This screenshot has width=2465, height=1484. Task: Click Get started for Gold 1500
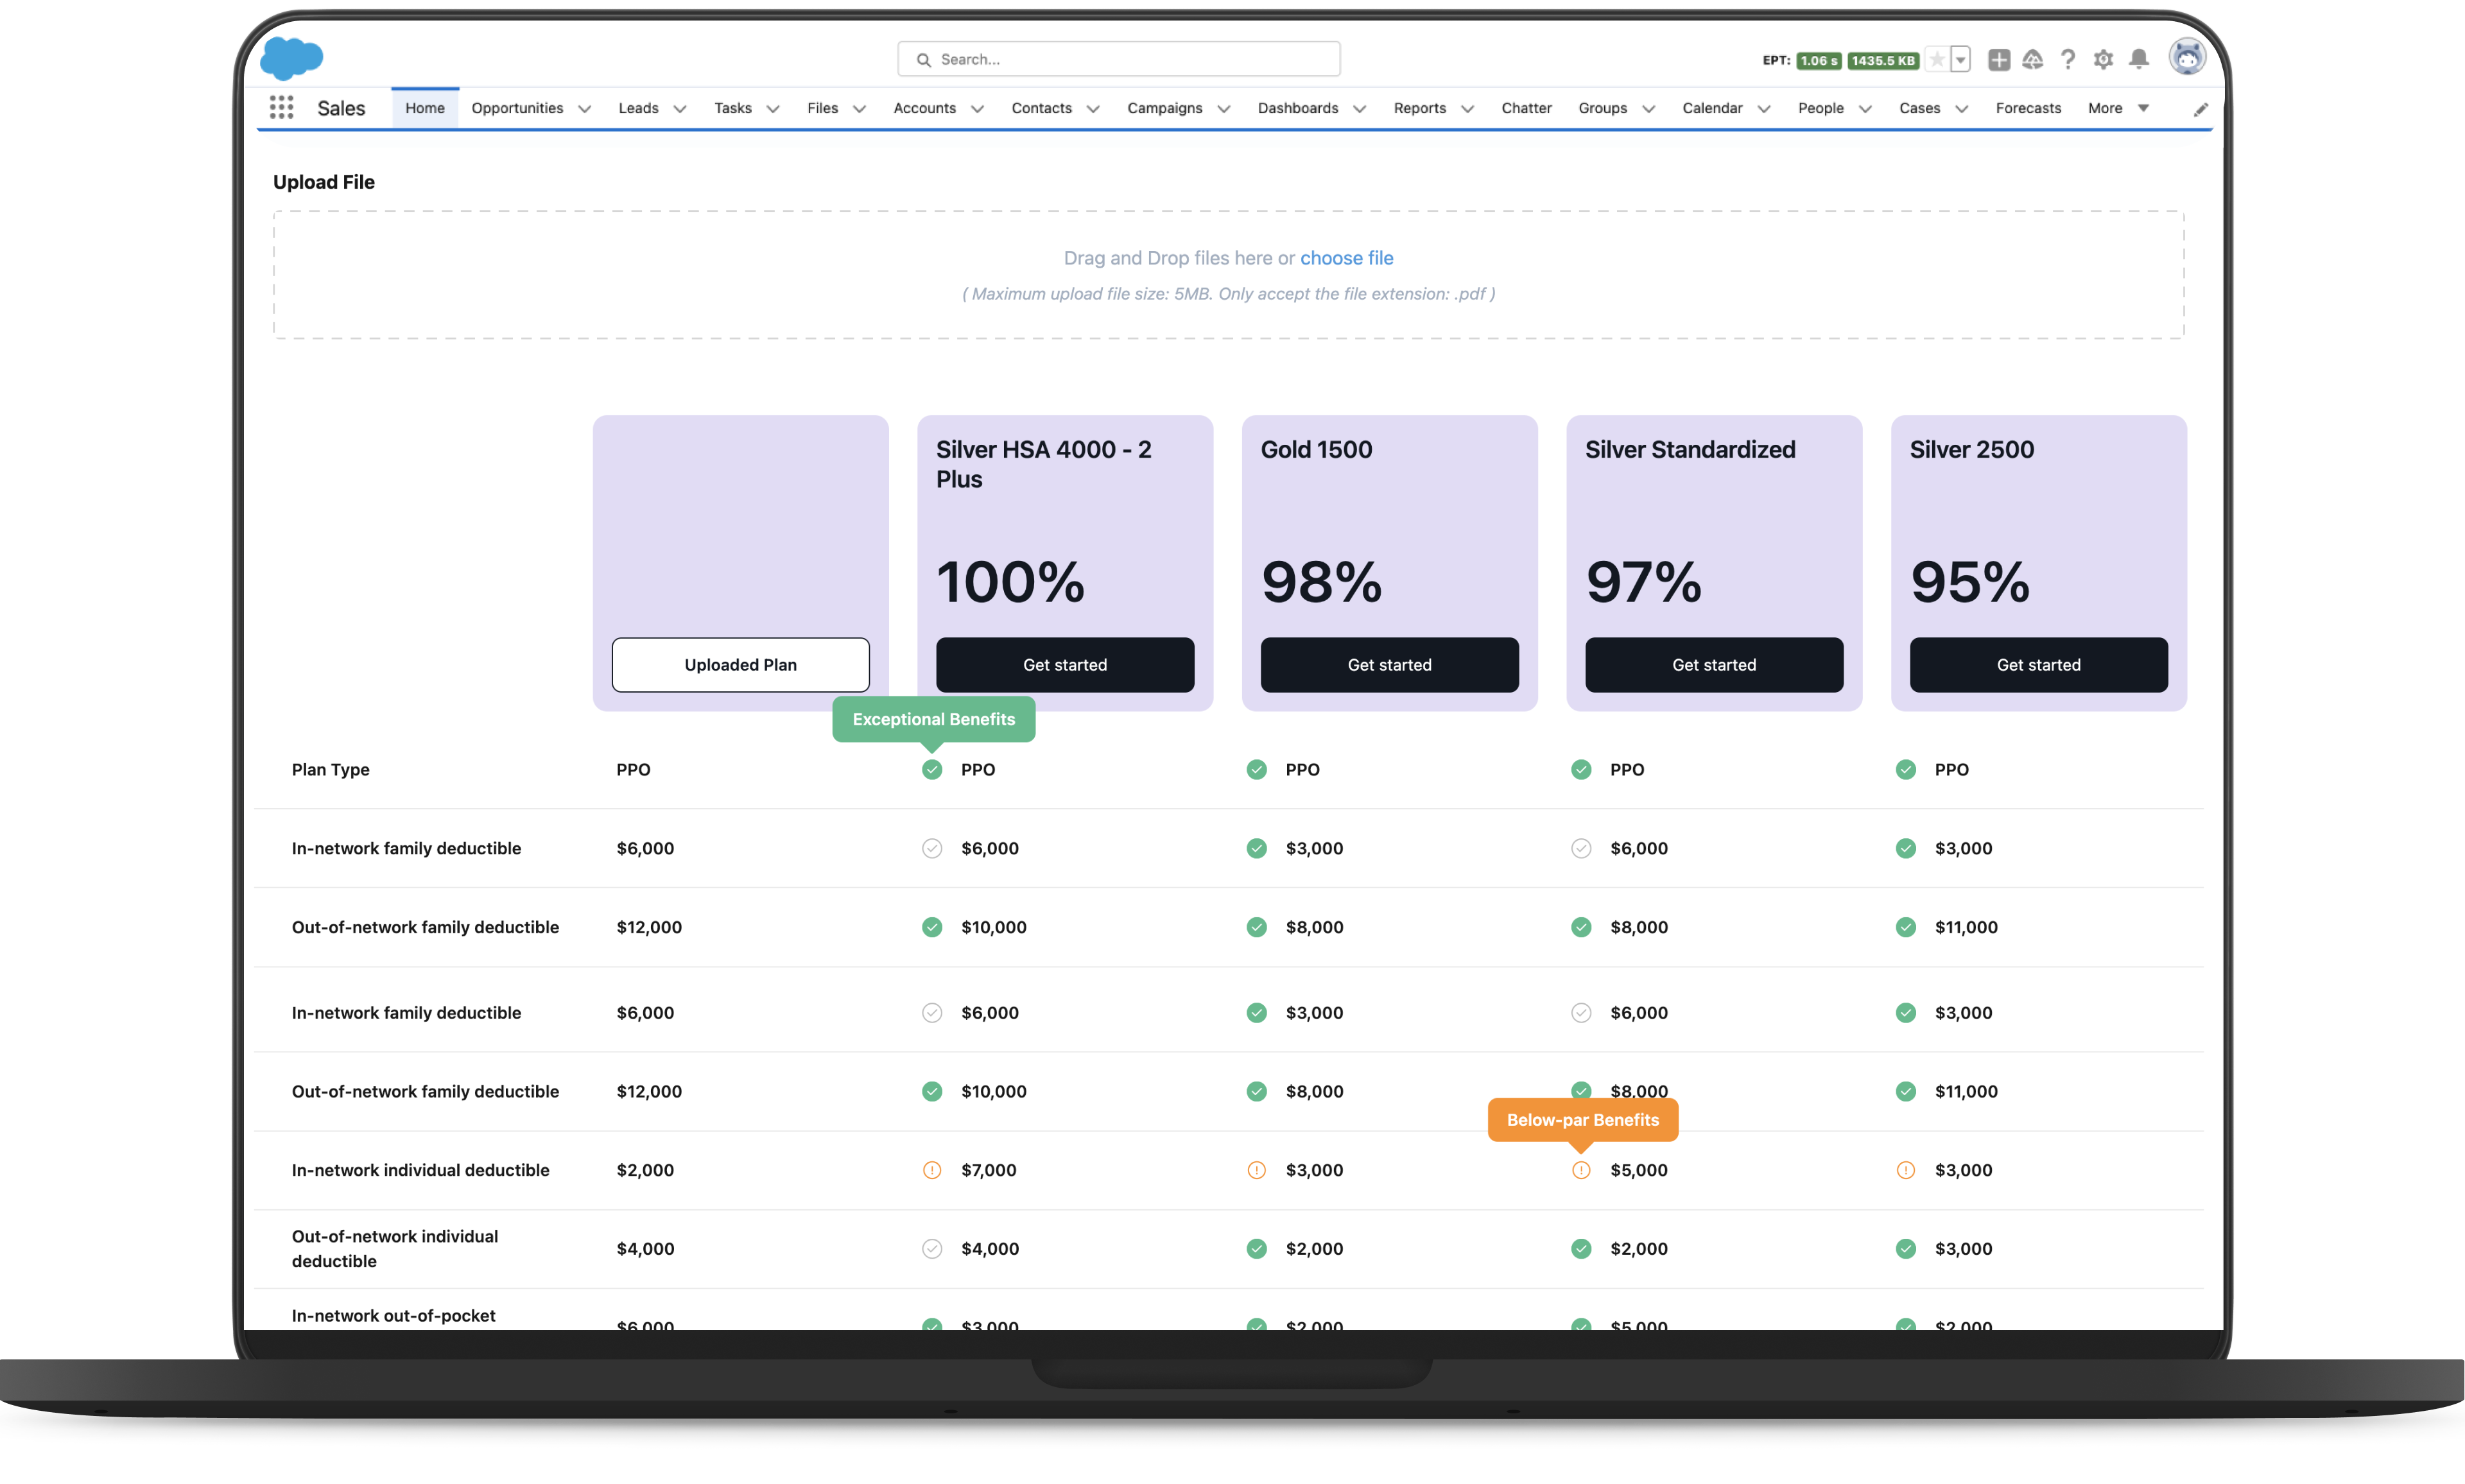pyautogui.click(x=1388, y=665)
